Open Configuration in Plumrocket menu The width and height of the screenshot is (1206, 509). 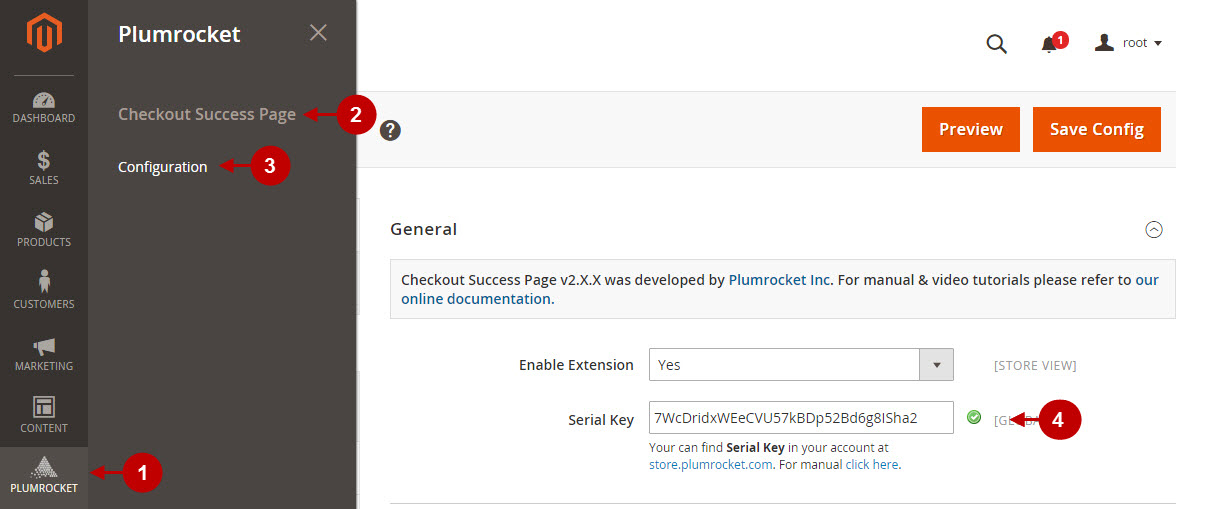(x=163, y=167)
